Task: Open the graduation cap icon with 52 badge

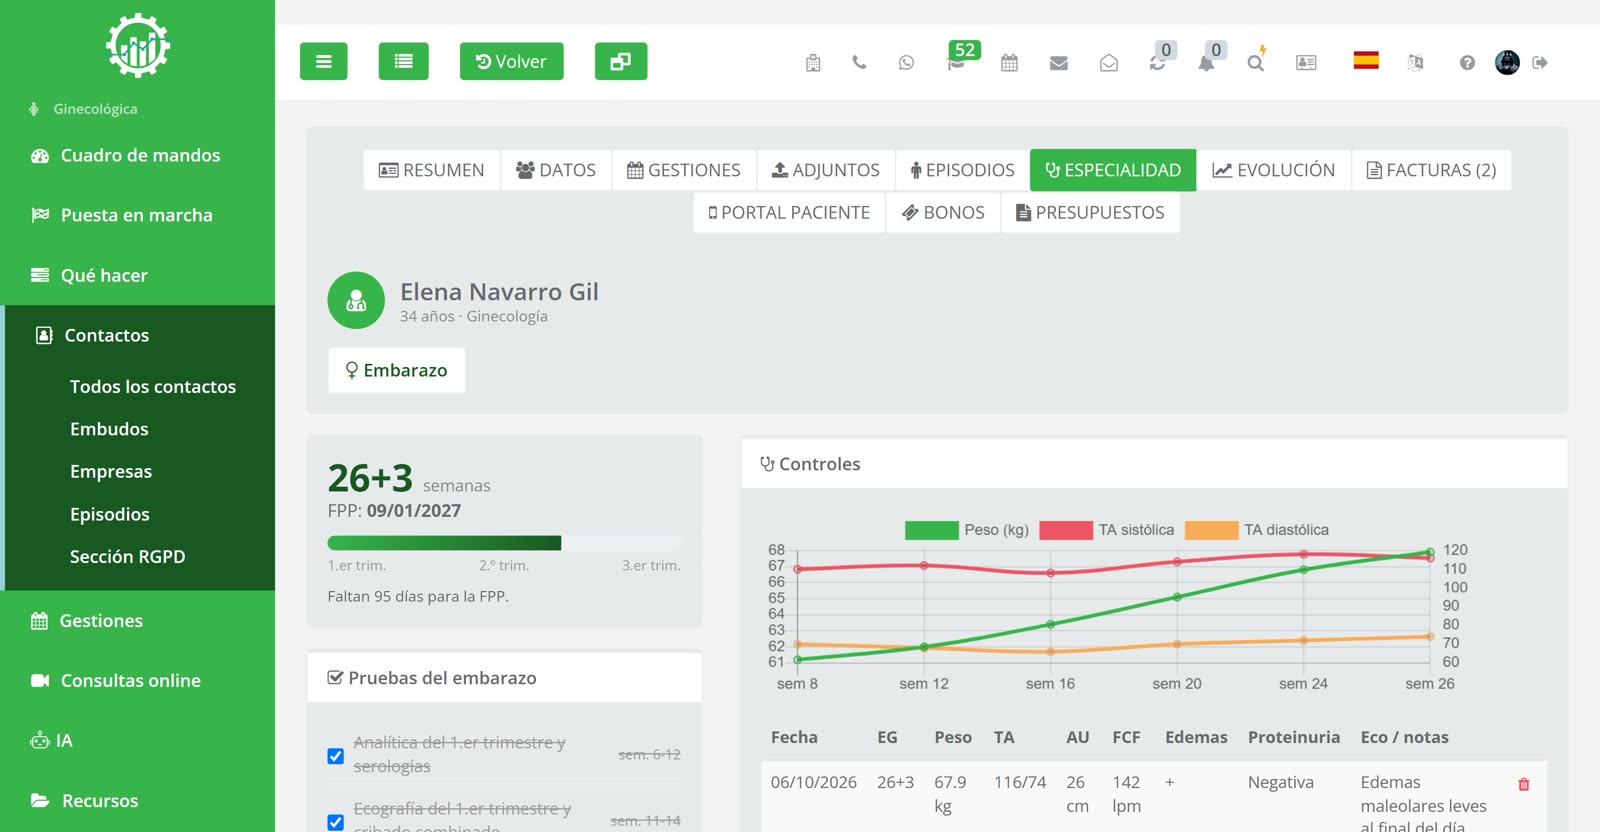Action: coord(957,62)
